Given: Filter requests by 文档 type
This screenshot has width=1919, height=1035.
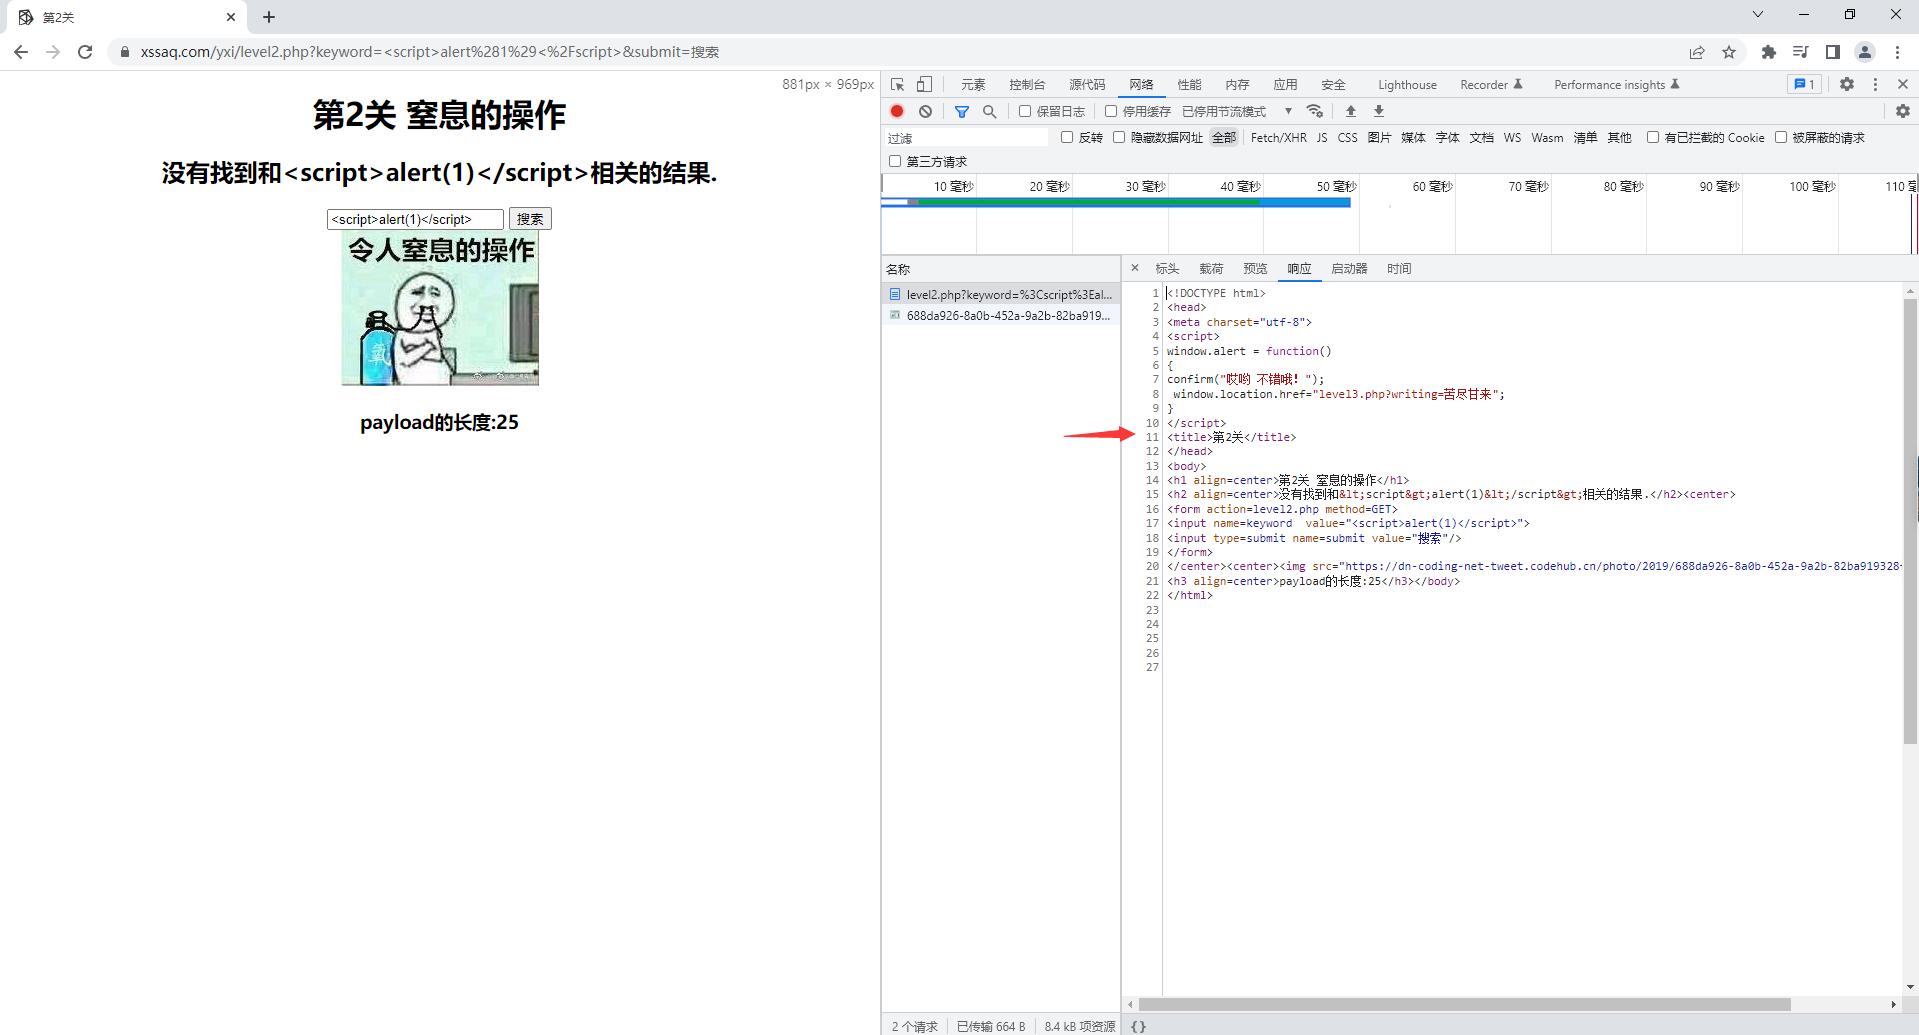Looking at the screenshot, I should click(1481, 138).
